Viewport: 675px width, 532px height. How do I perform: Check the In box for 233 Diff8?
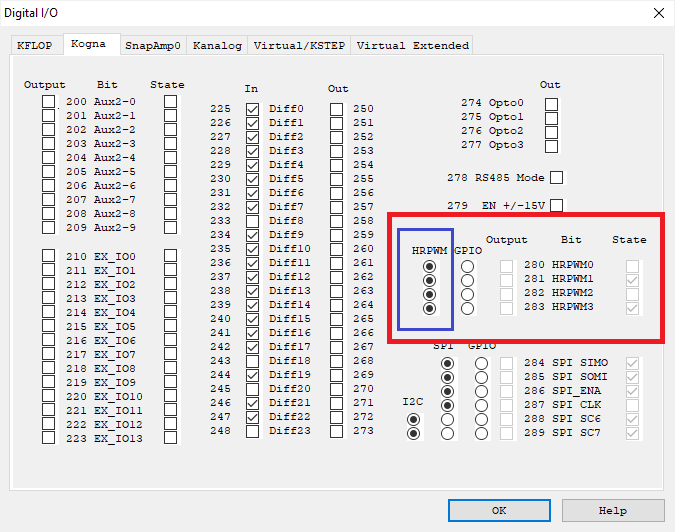[252, 221]
